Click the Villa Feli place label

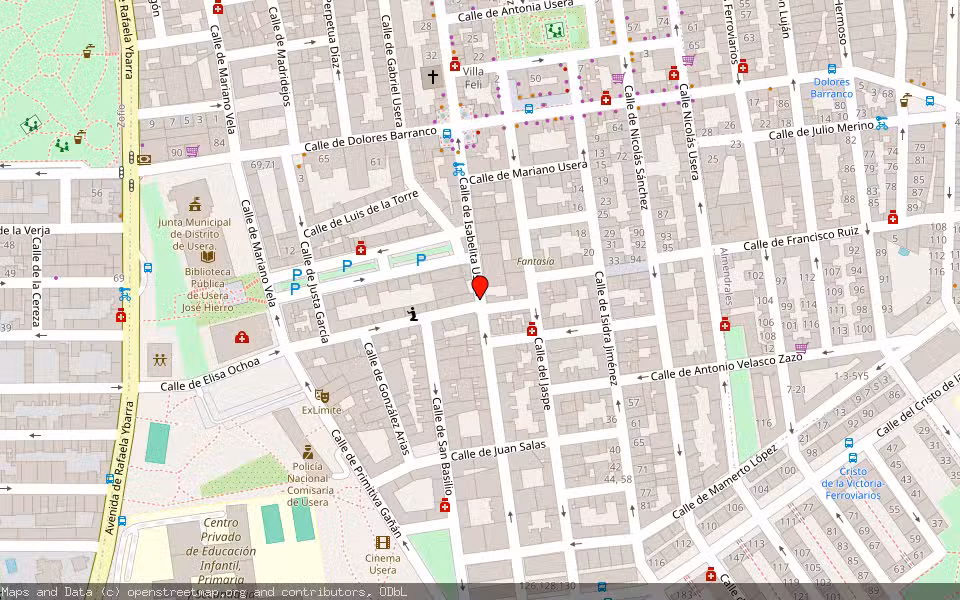(473, 78)
